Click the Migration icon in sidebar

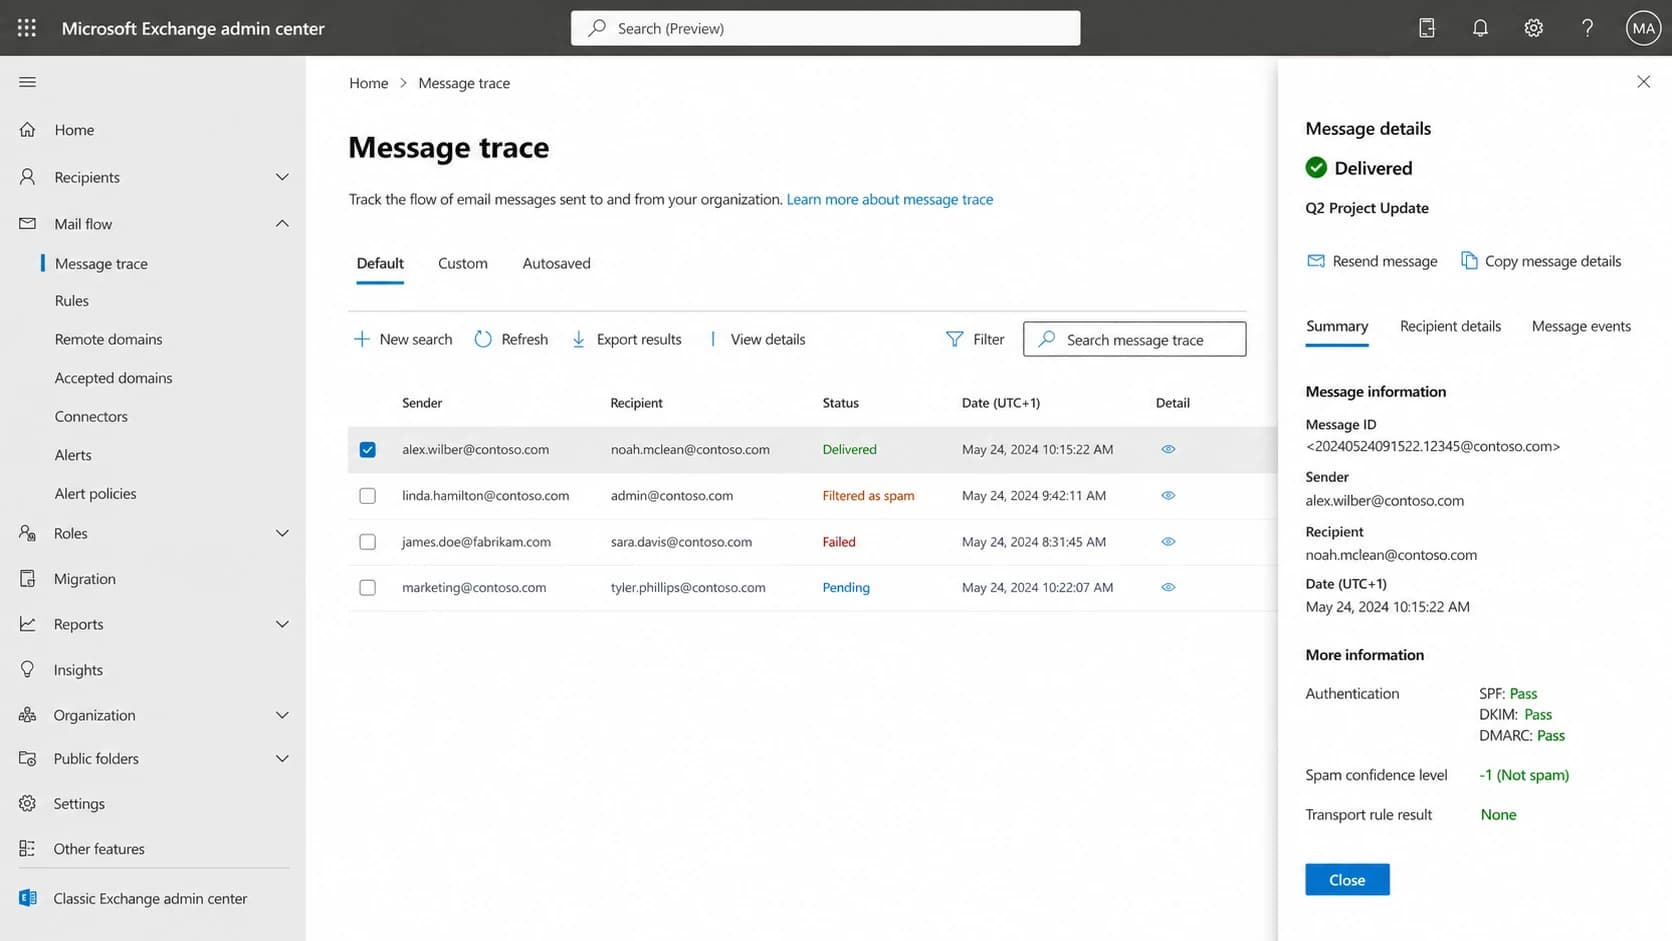[27, 578]
